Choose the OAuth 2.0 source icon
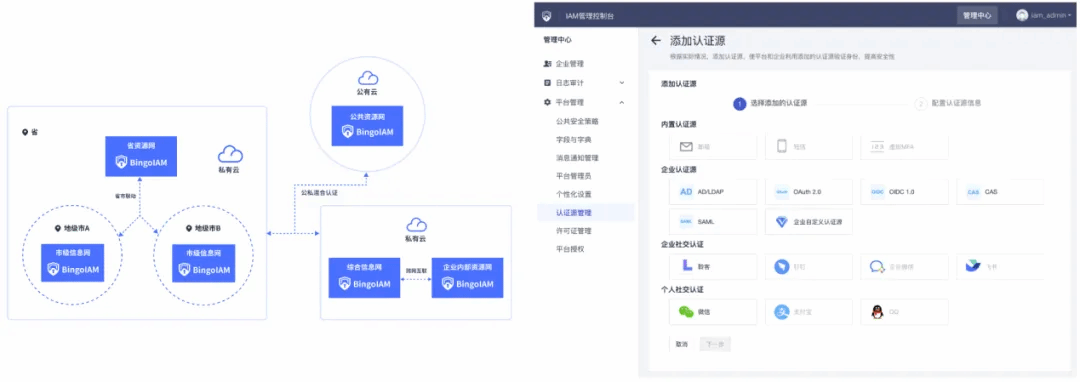 click(782, 192)
